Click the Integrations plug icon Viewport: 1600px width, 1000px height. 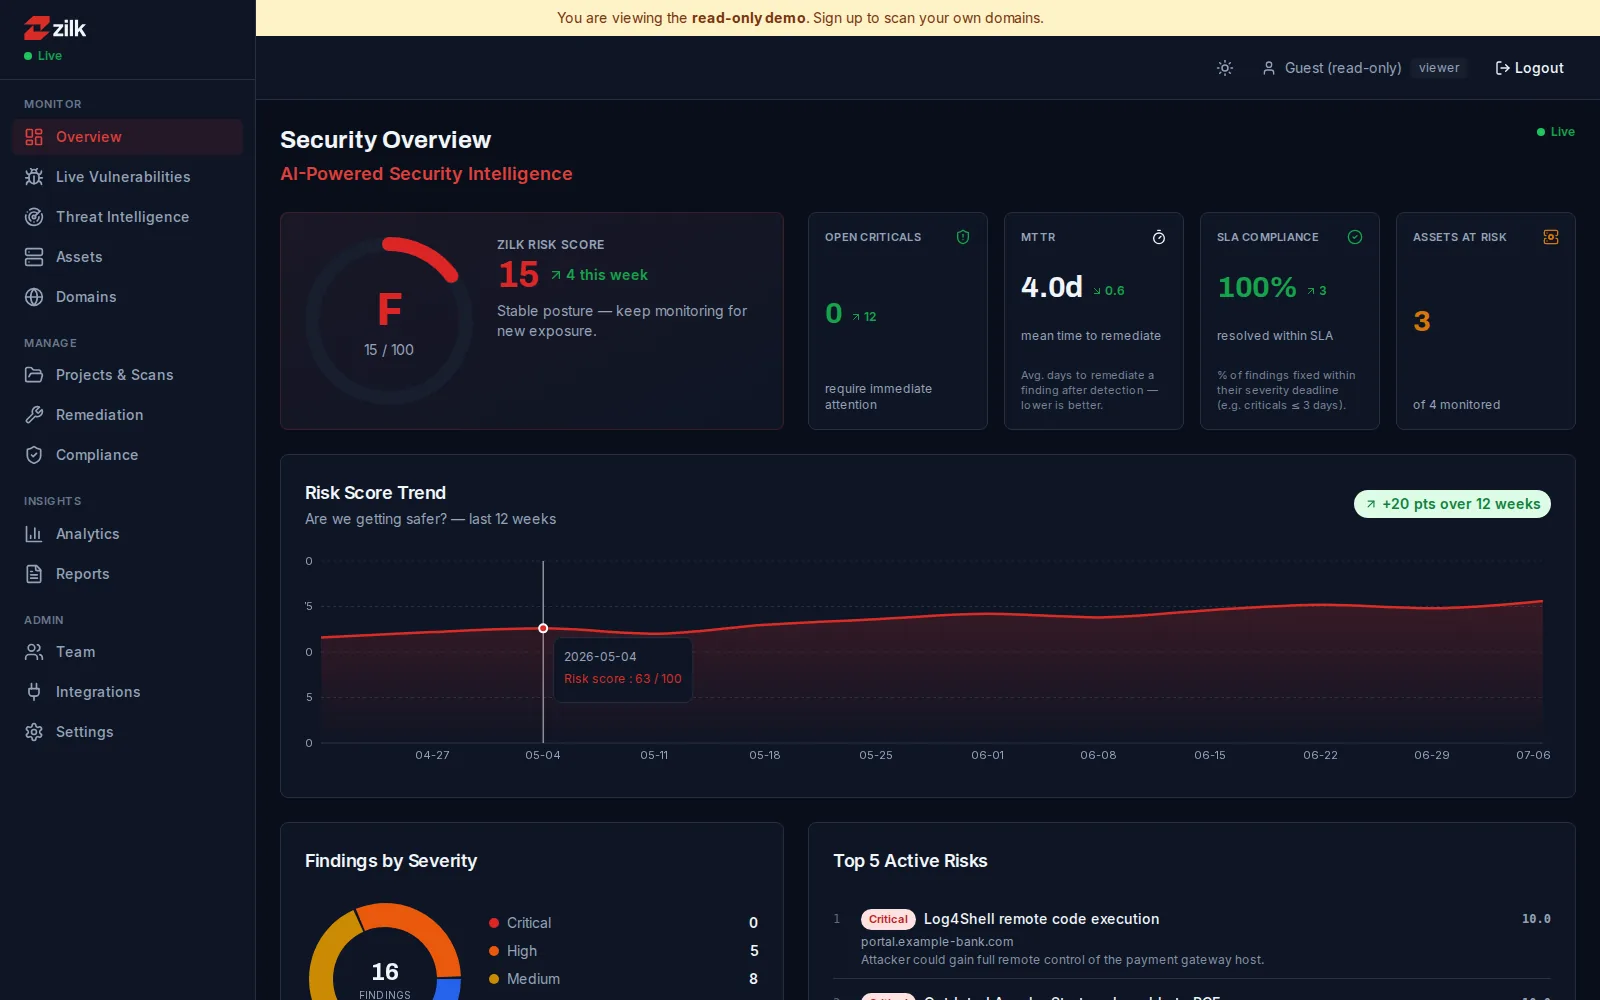34,692
